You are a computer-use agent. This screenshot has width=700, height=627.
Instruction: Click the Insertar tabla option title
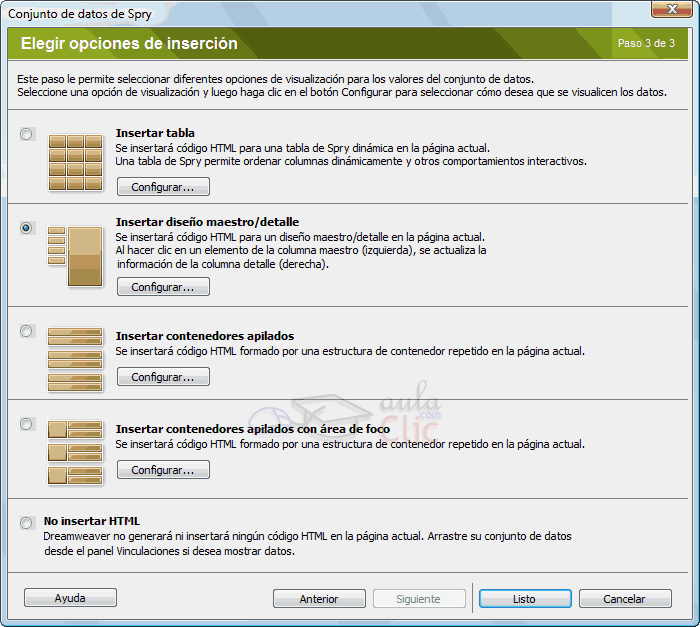coord(155,133)
